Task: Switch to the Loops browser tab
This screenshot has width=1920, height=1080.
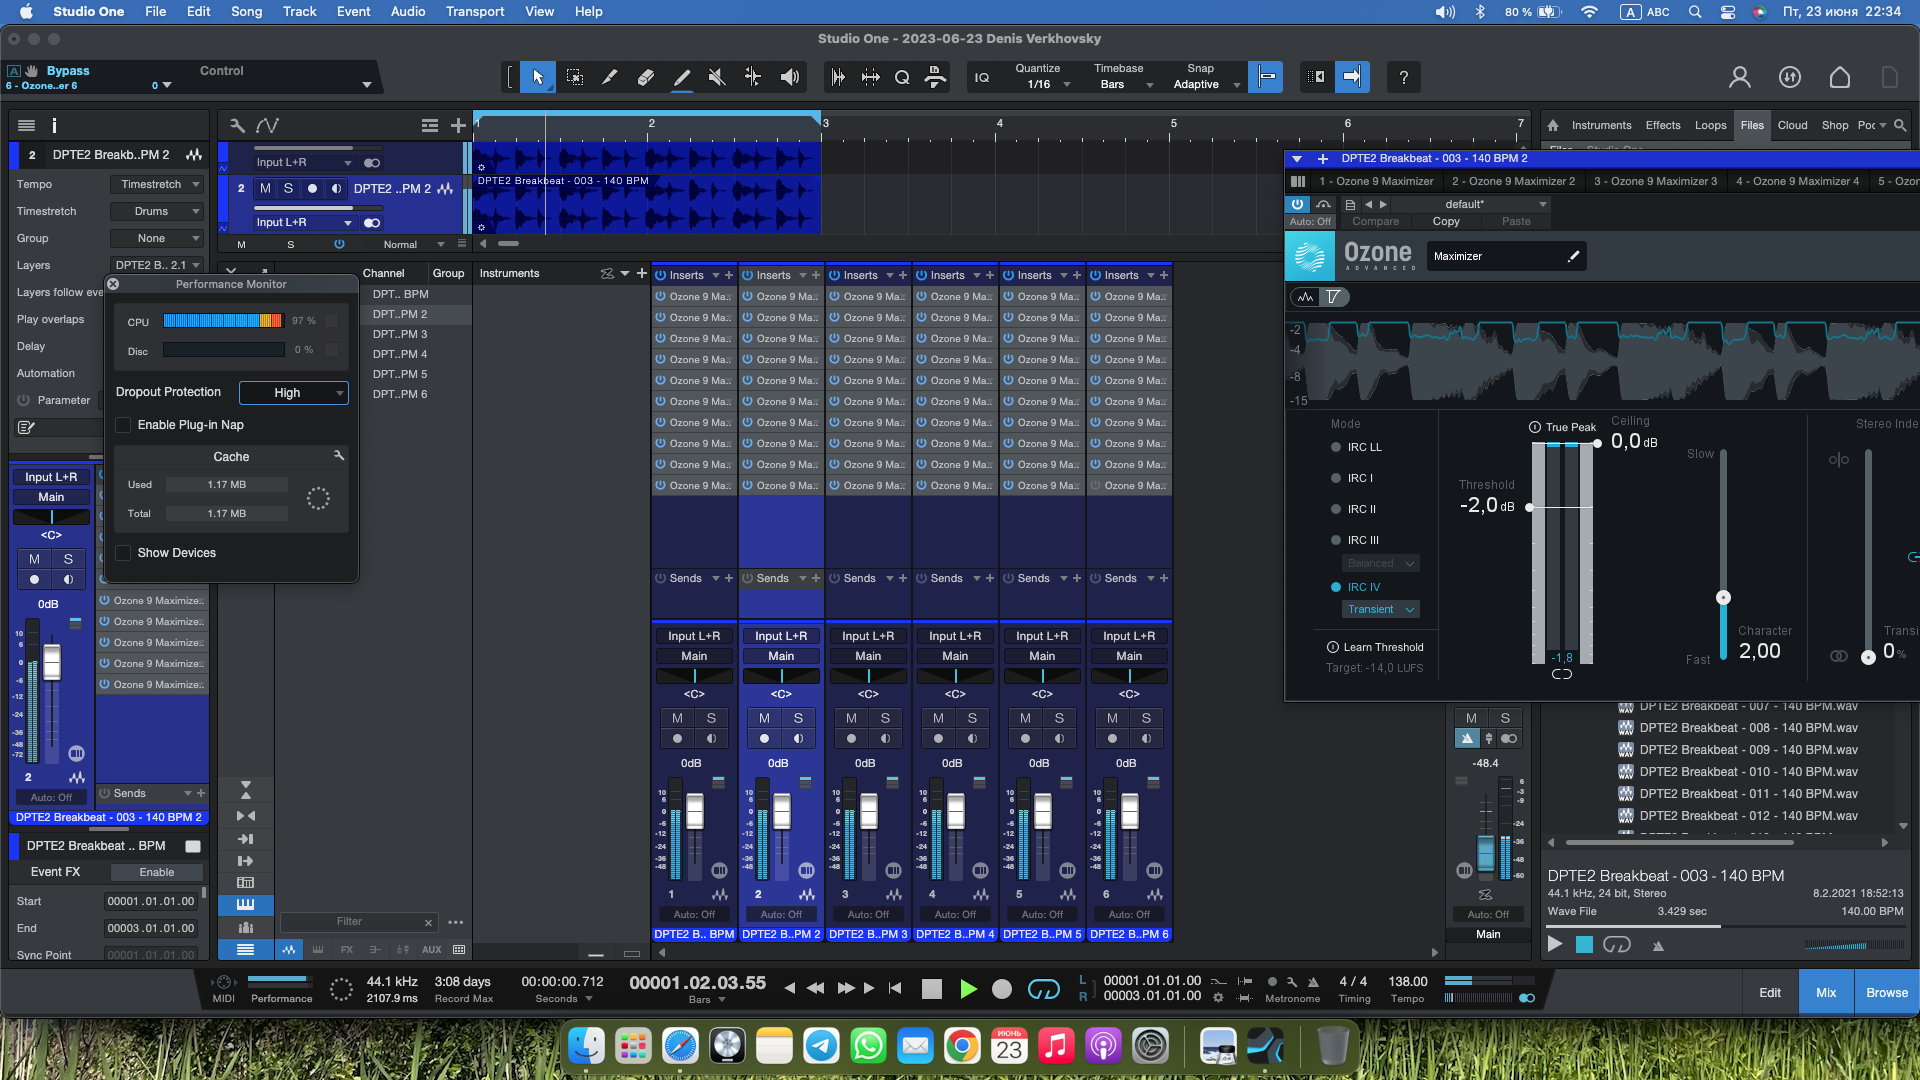Action: tap(1710, 125)
